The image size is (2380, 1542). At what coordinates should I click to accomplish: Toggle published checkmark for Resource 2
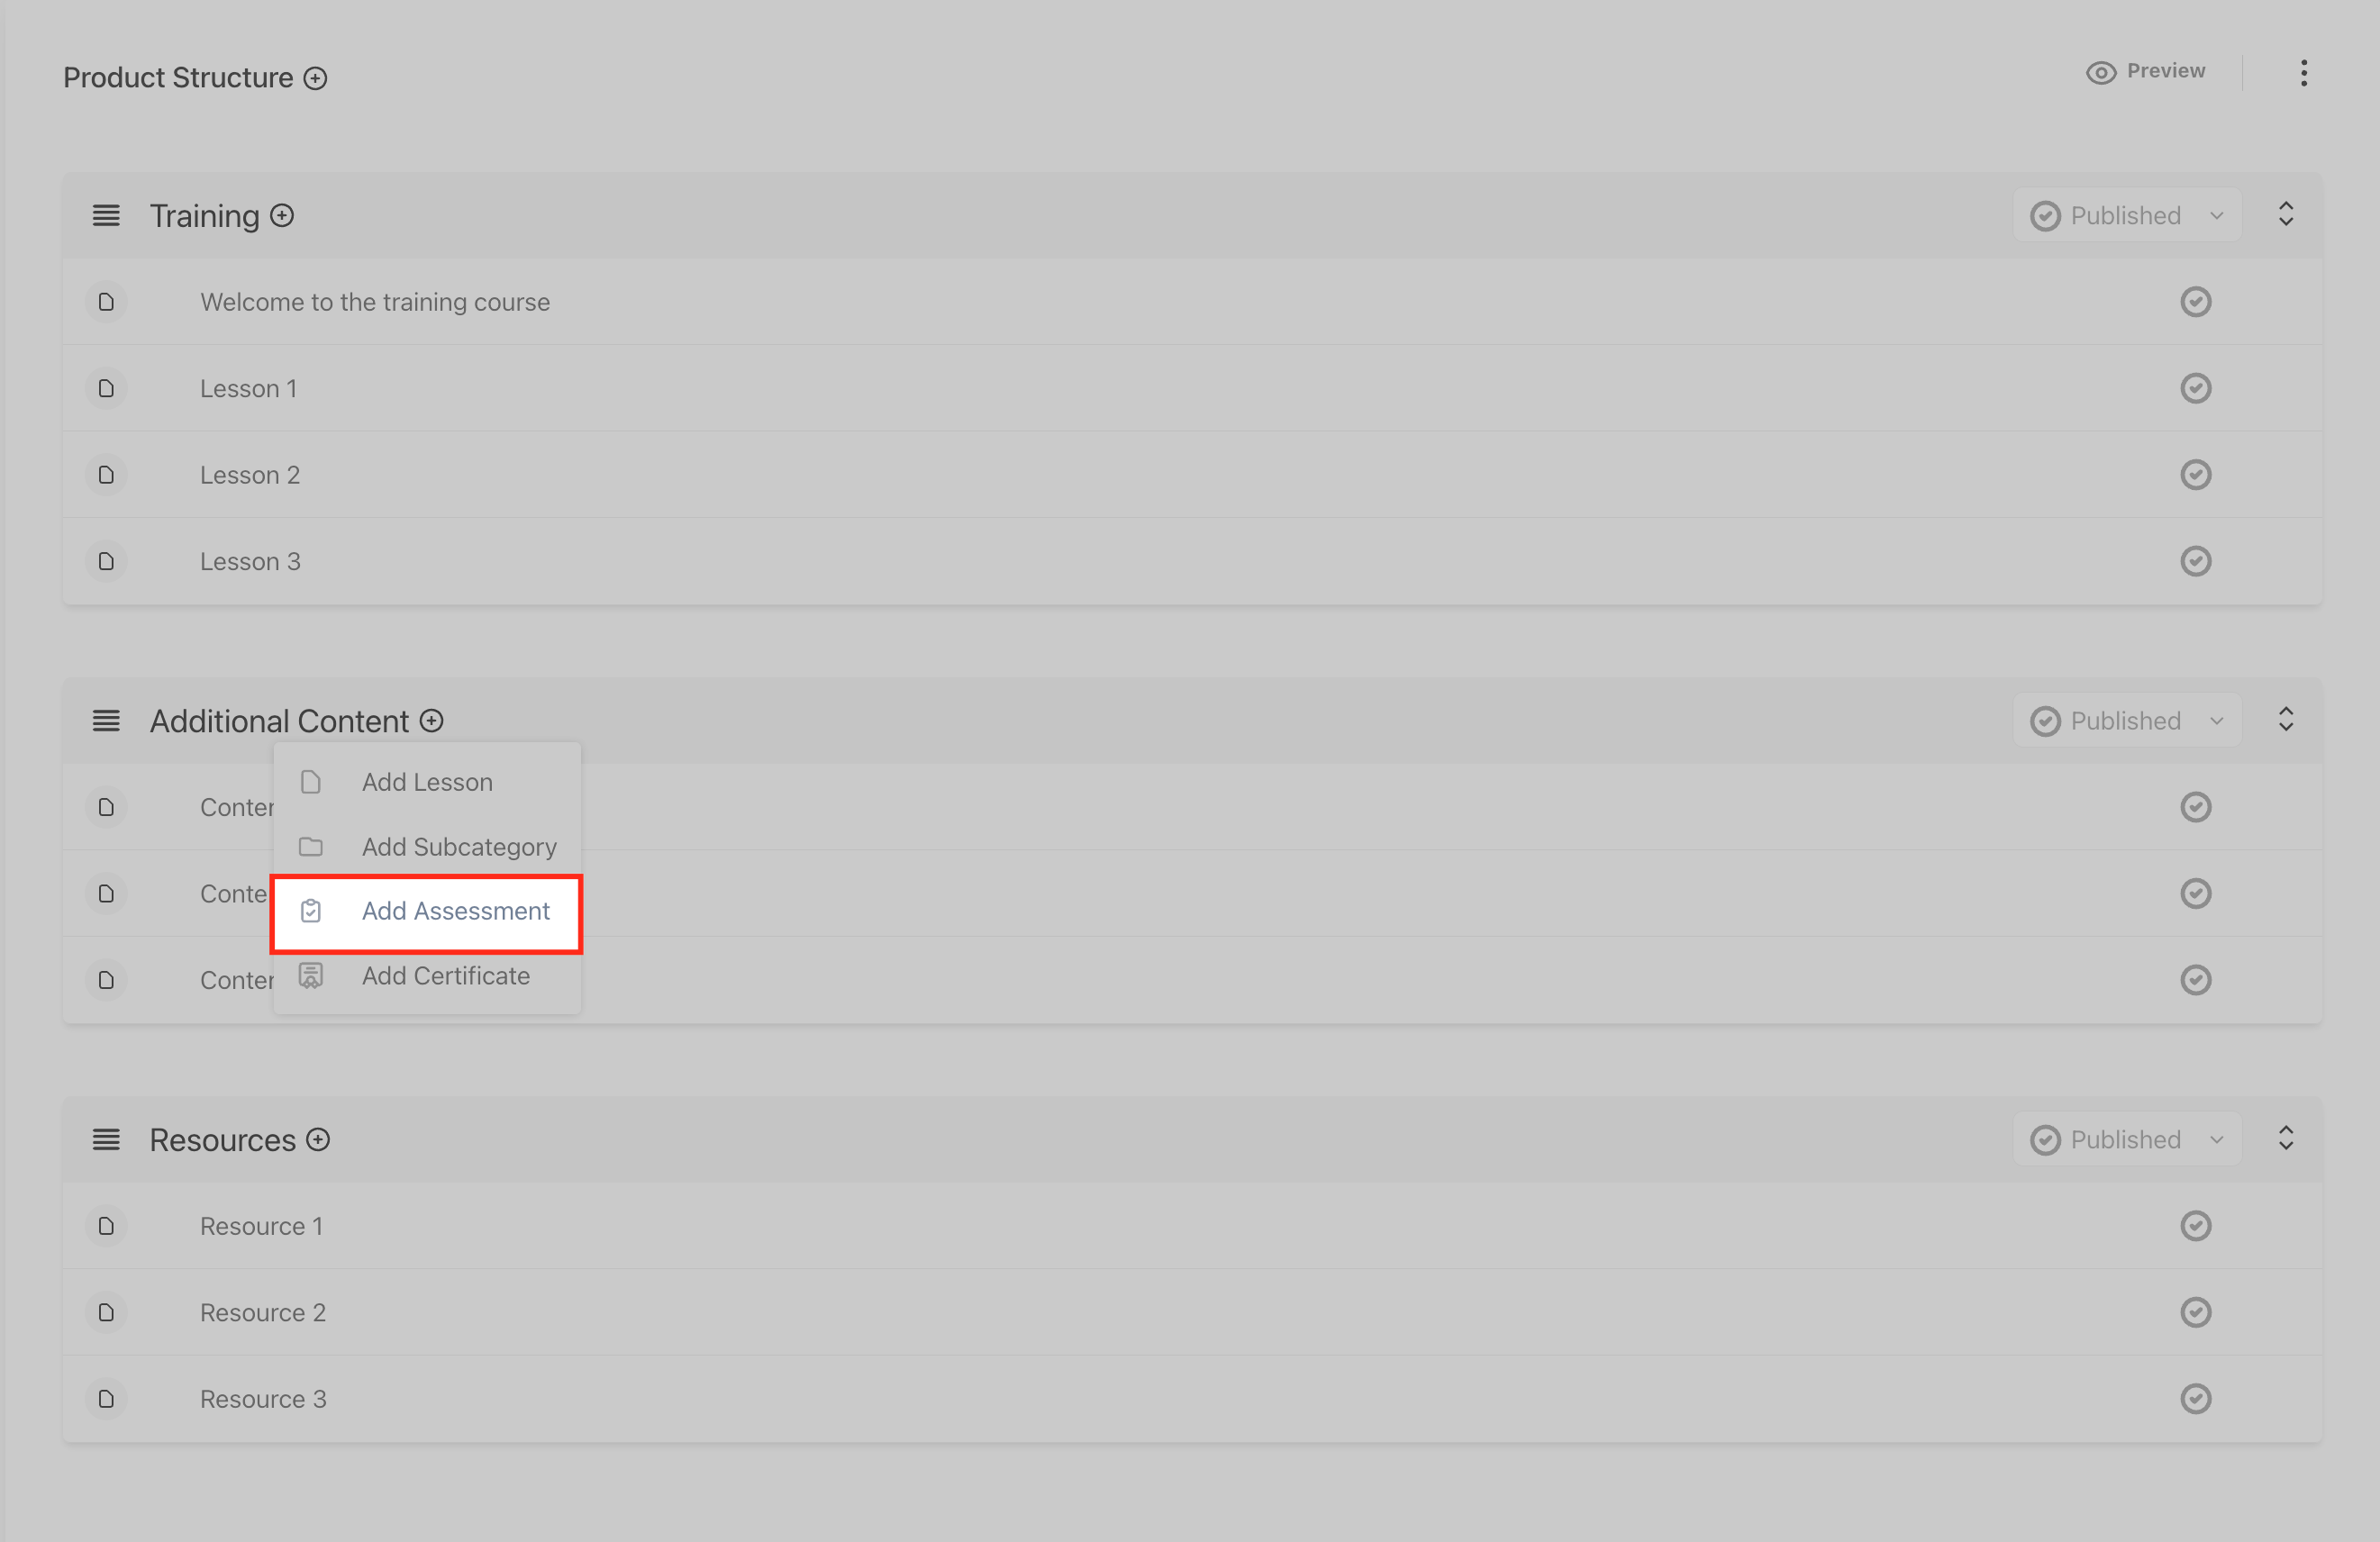[2195, 1312]
